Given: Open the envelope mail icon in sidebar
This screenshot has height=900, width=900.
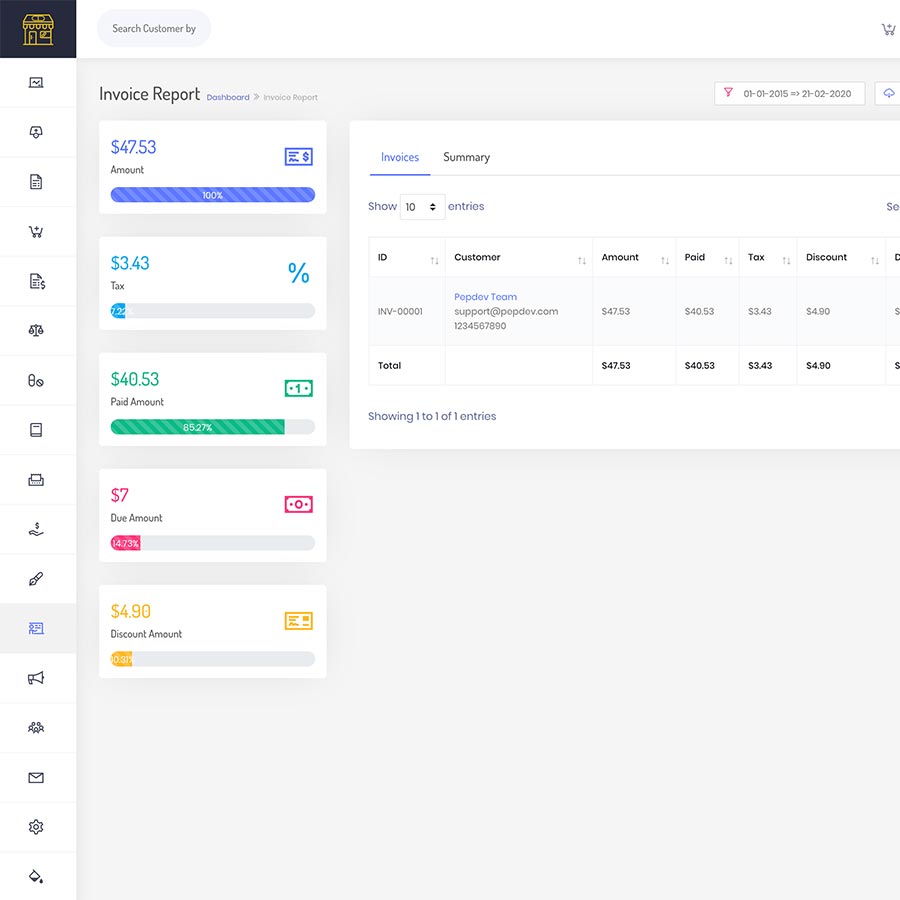Looking at the screenshot, I should click(36, 778).
